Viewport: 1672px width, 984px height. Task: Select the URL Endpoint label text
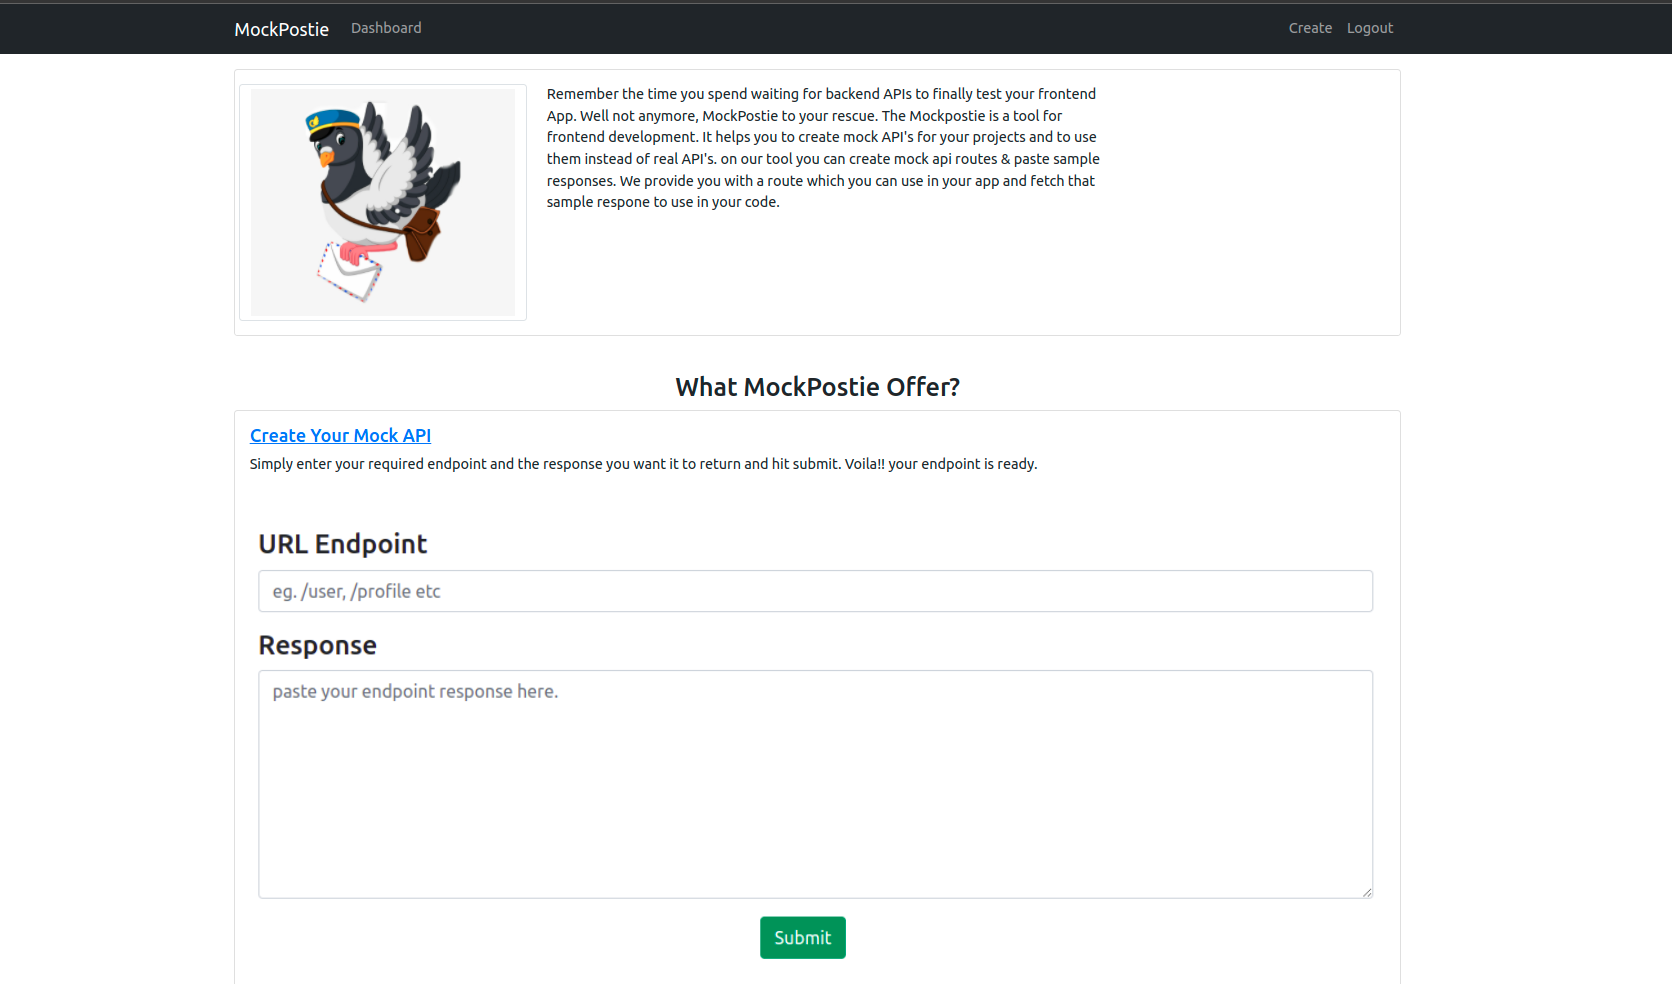coord(343,543)
